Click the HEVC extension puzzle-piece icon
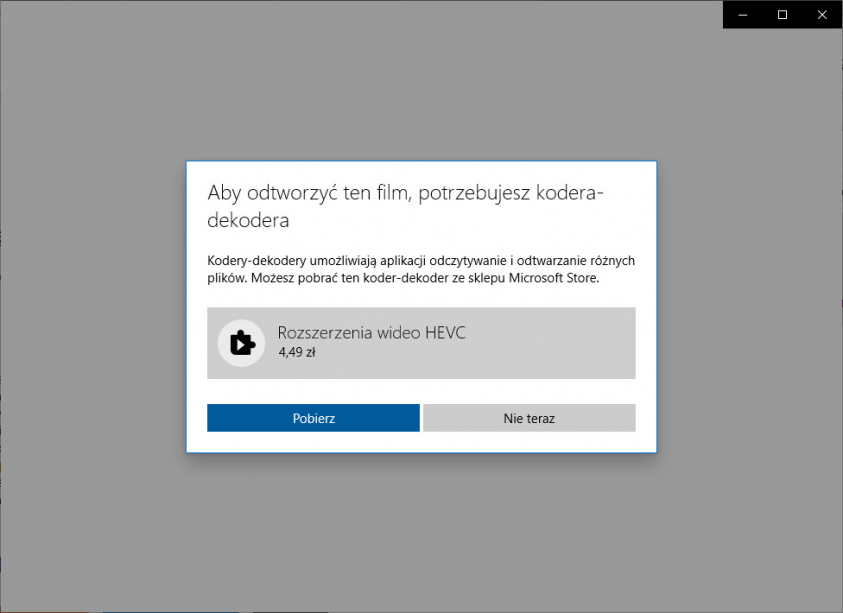843x613 pixels. tap(241, 343)
